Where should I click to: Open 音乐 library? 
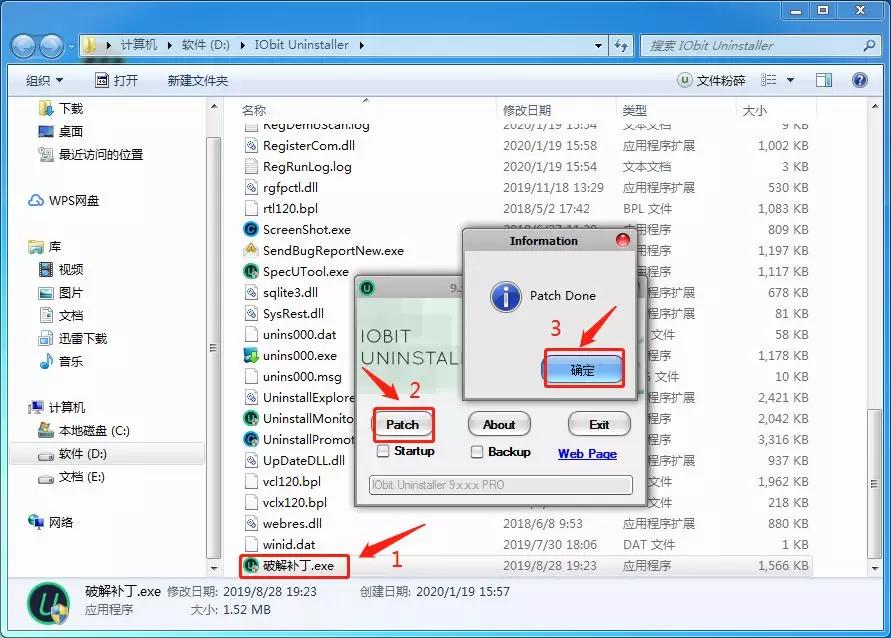click(61, 361)
